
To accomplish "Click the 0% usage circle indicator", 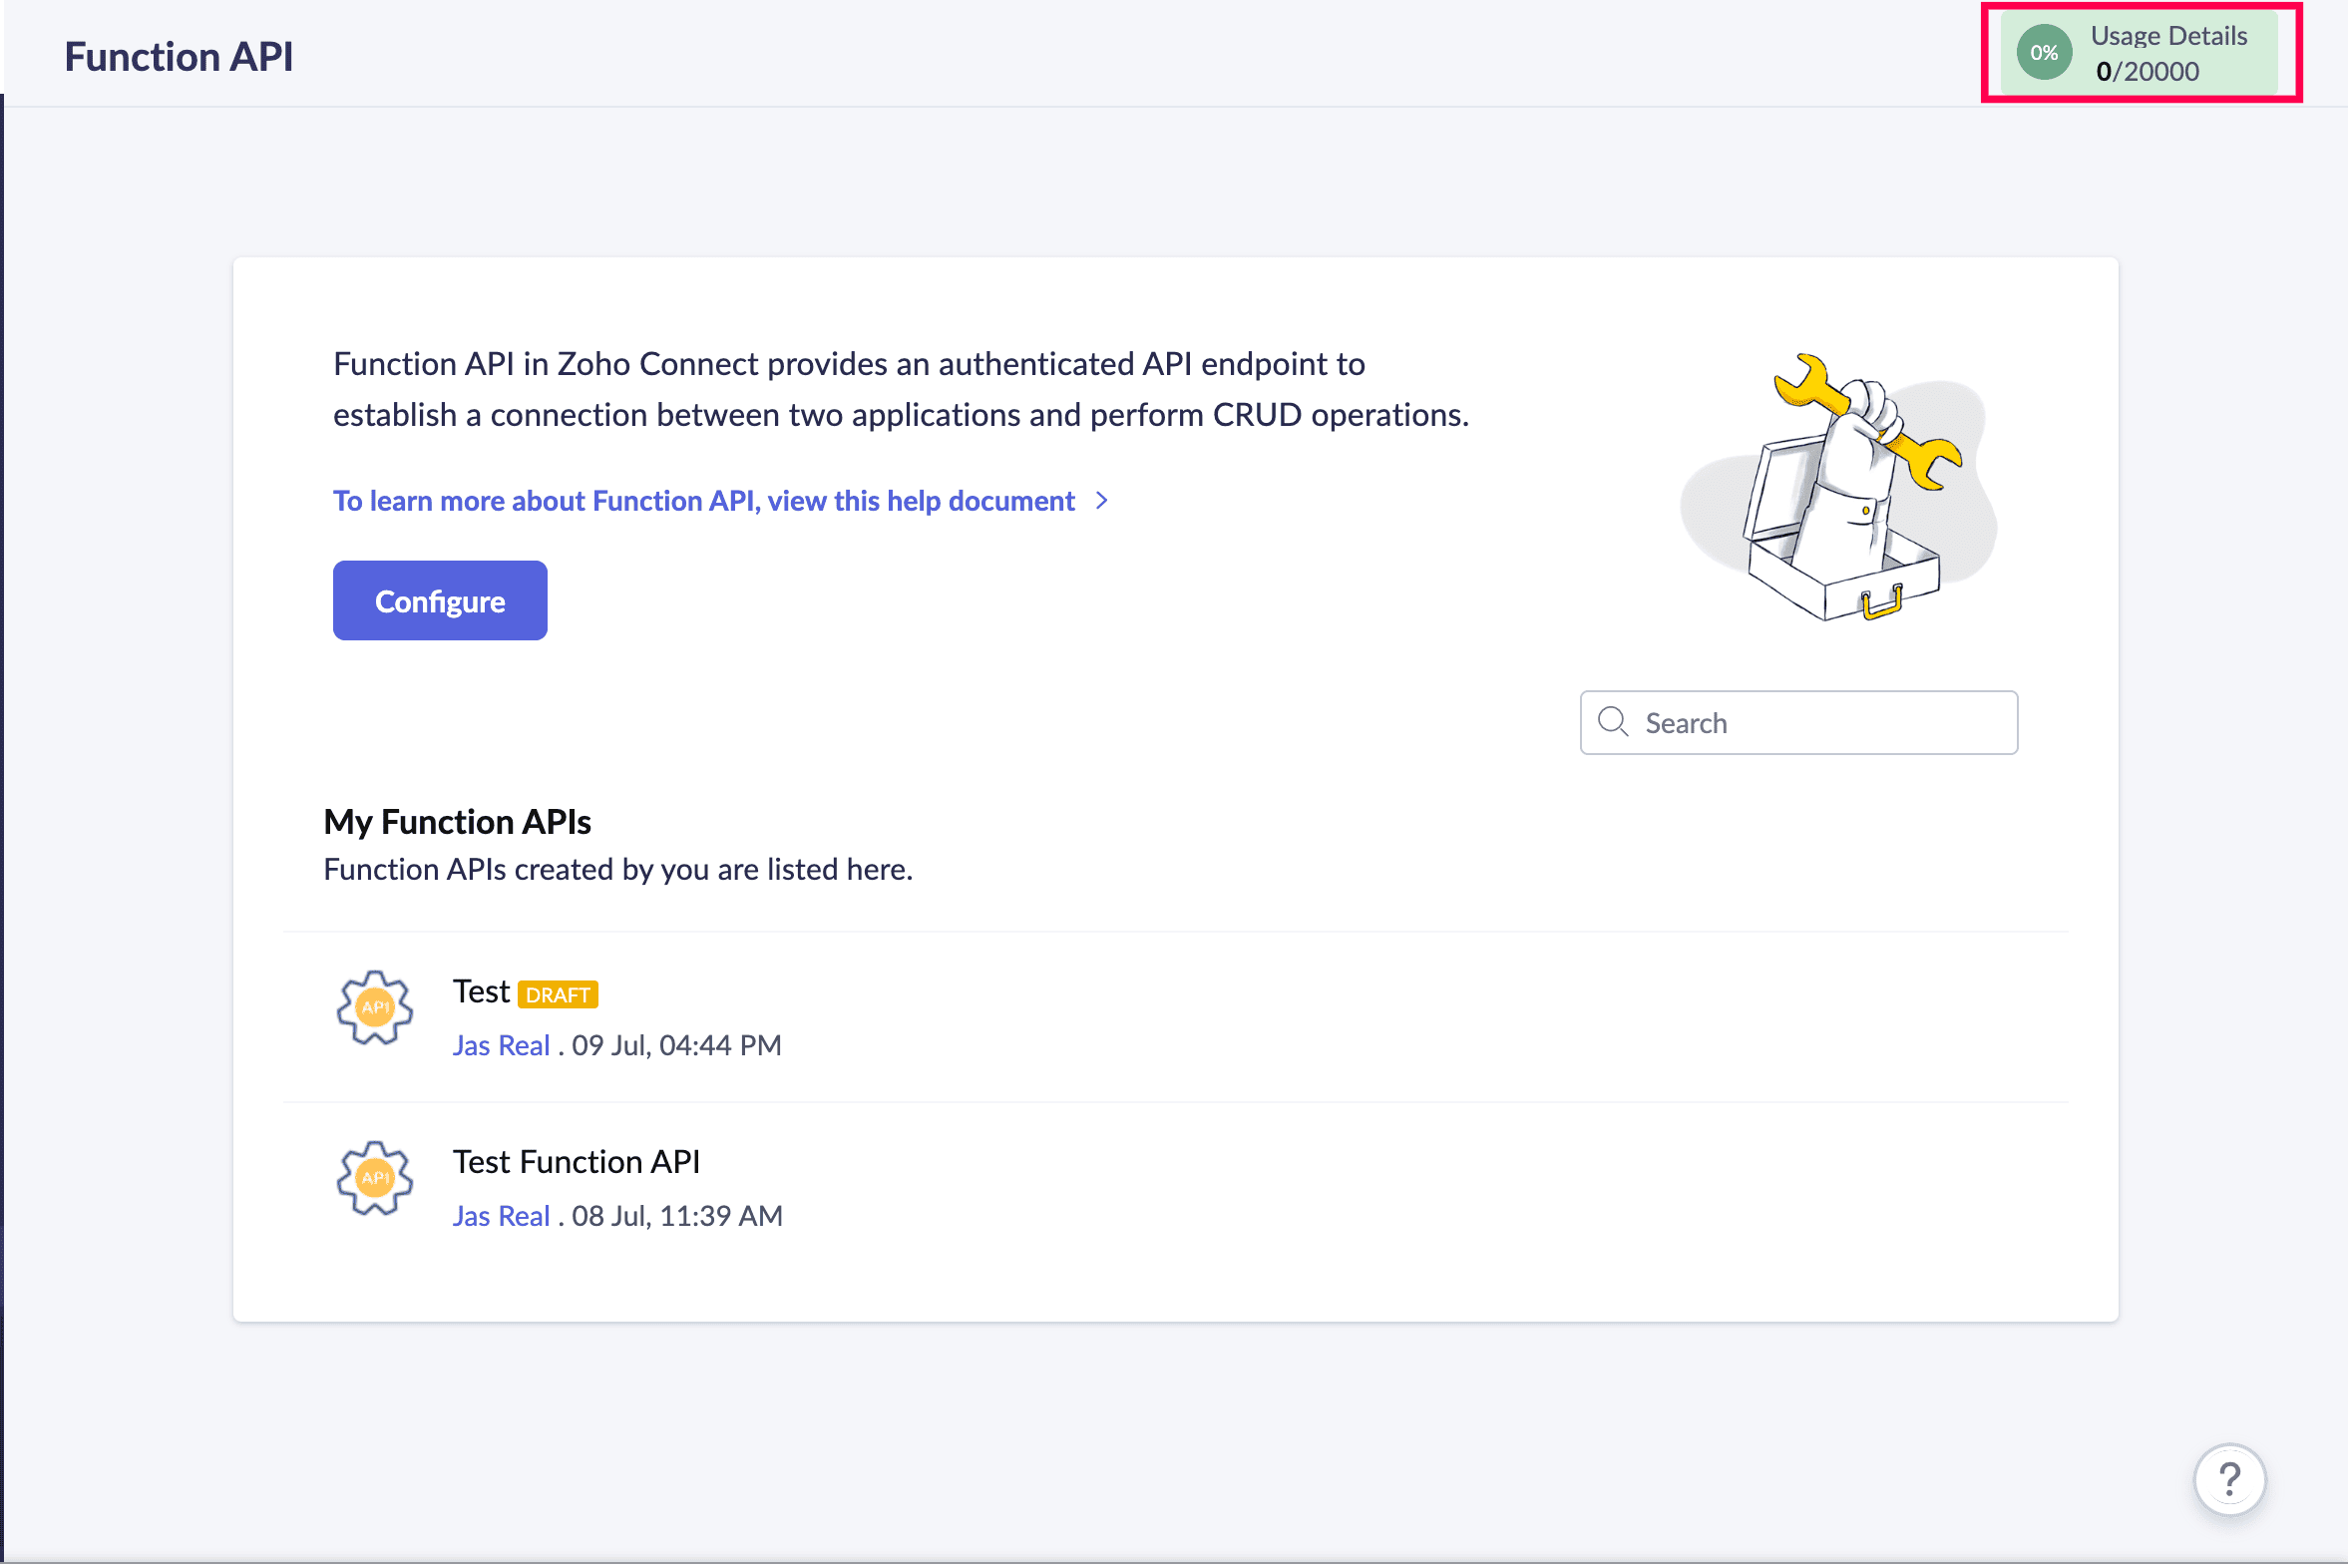I will 2044,53.
